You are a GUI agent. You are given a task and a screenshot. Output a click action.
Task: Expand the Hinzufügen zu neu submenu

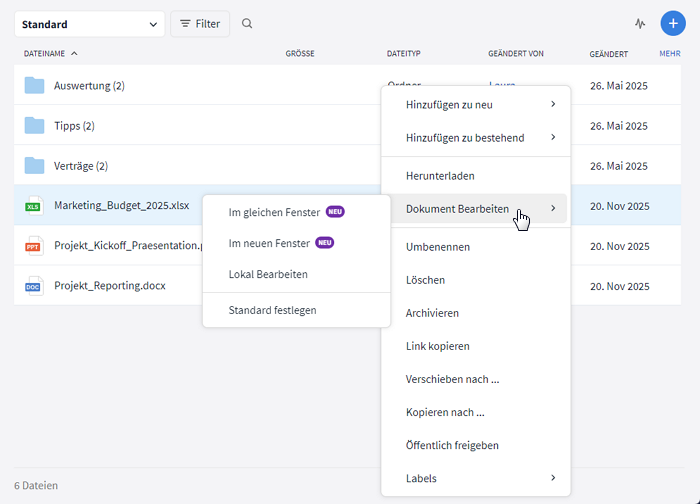coord(475,105)
